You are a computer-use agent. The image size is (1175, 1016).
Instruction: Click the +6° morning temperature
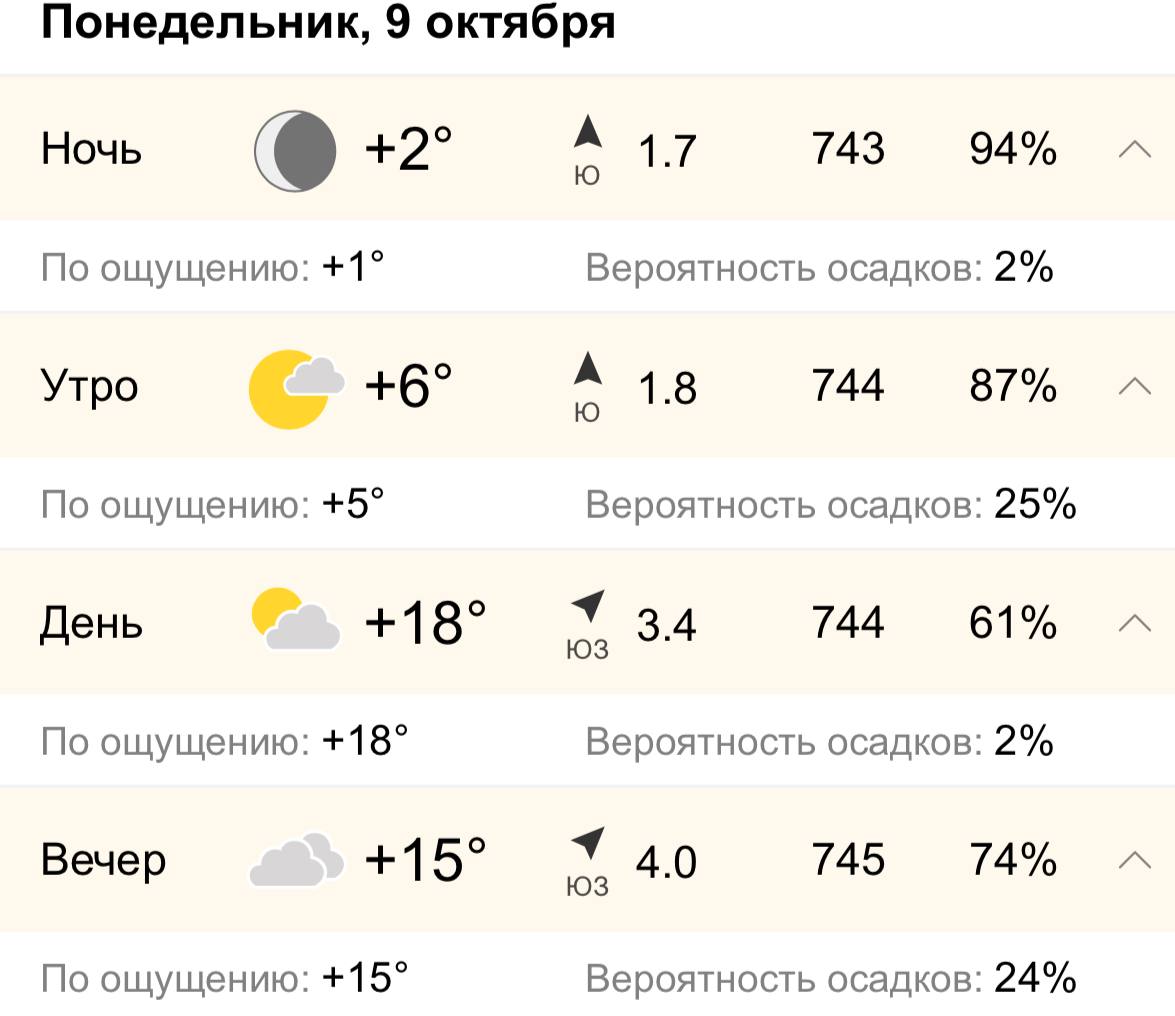click(x=408, y=386)
